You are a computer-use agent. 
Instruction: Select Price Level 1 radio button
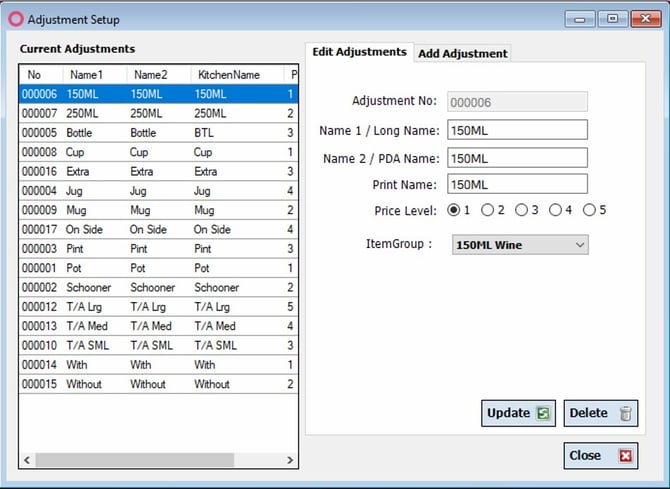(x=453, y=210)
